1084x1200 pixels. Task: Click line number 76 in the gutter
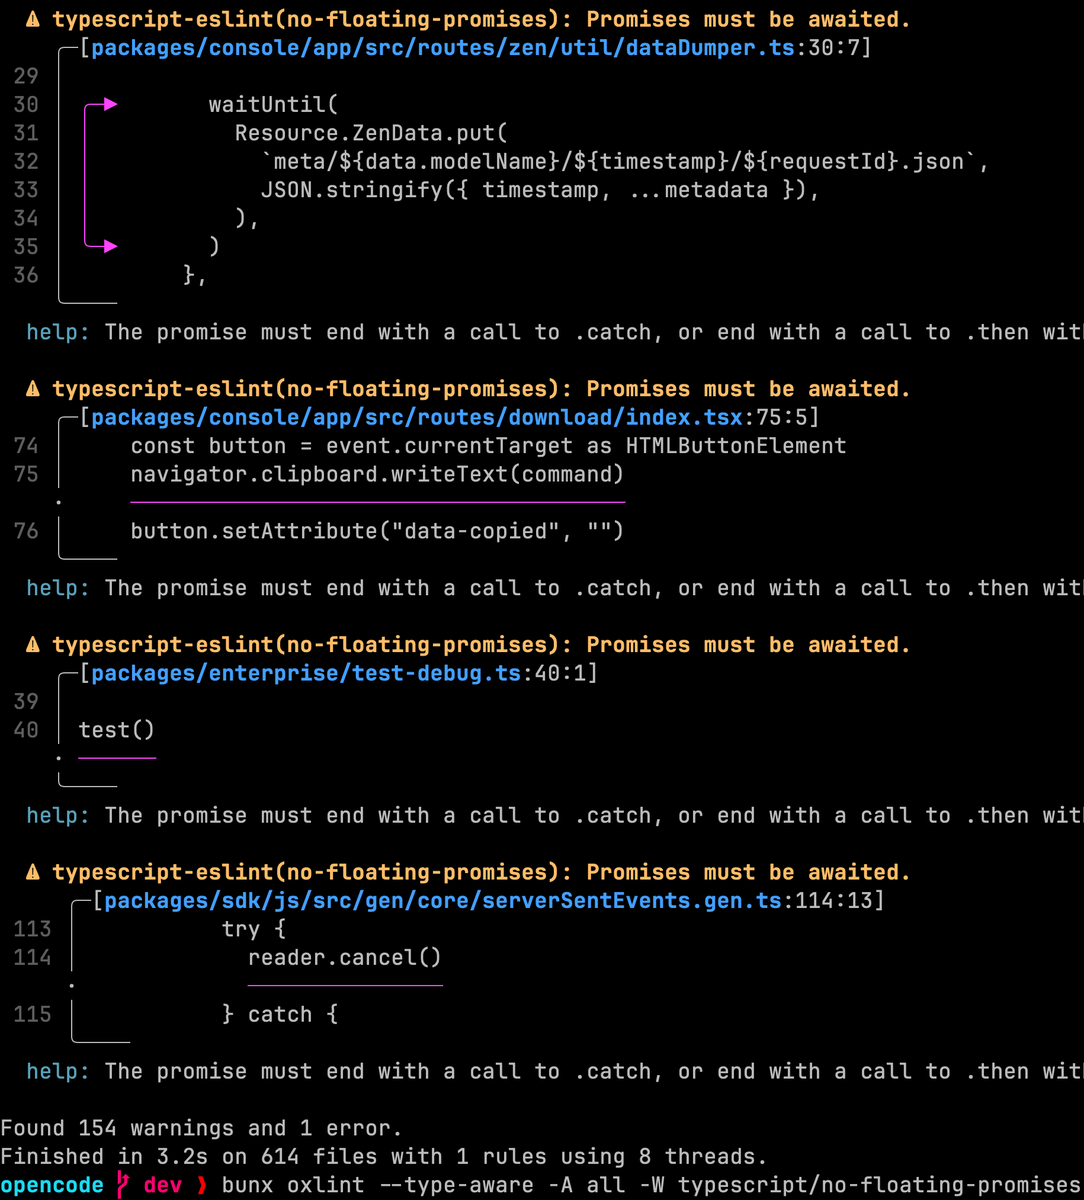26,531
